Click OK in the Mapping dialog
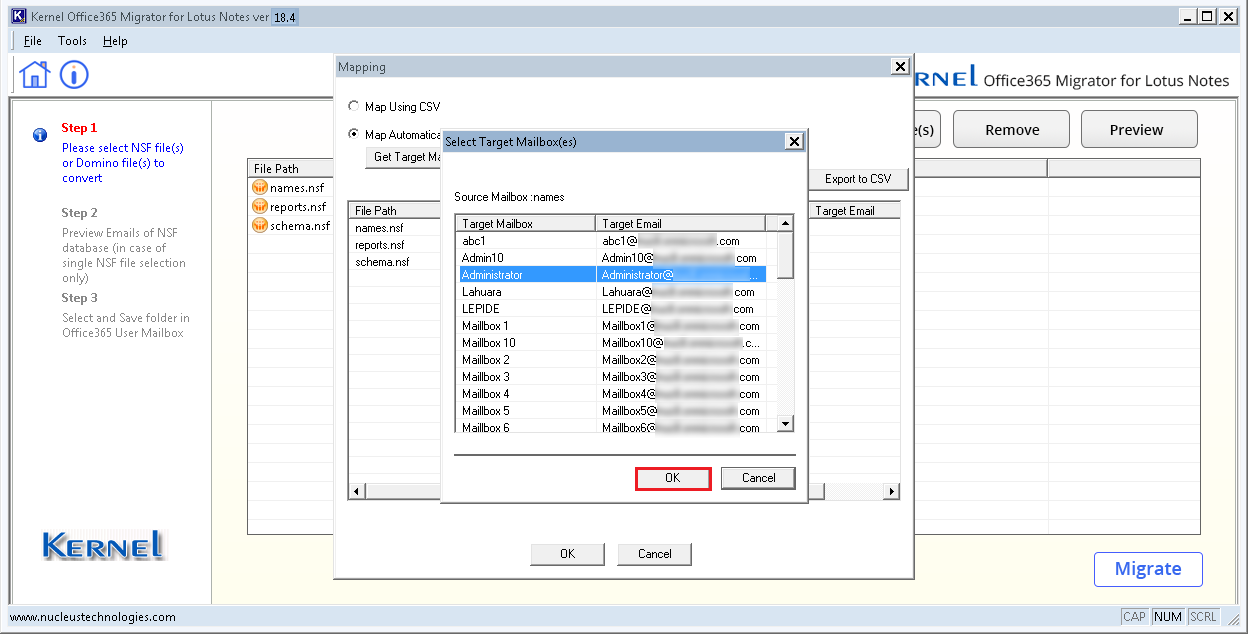Image resolution: width=1248 pixels, height=634 pixels. (x=567, y=554)
